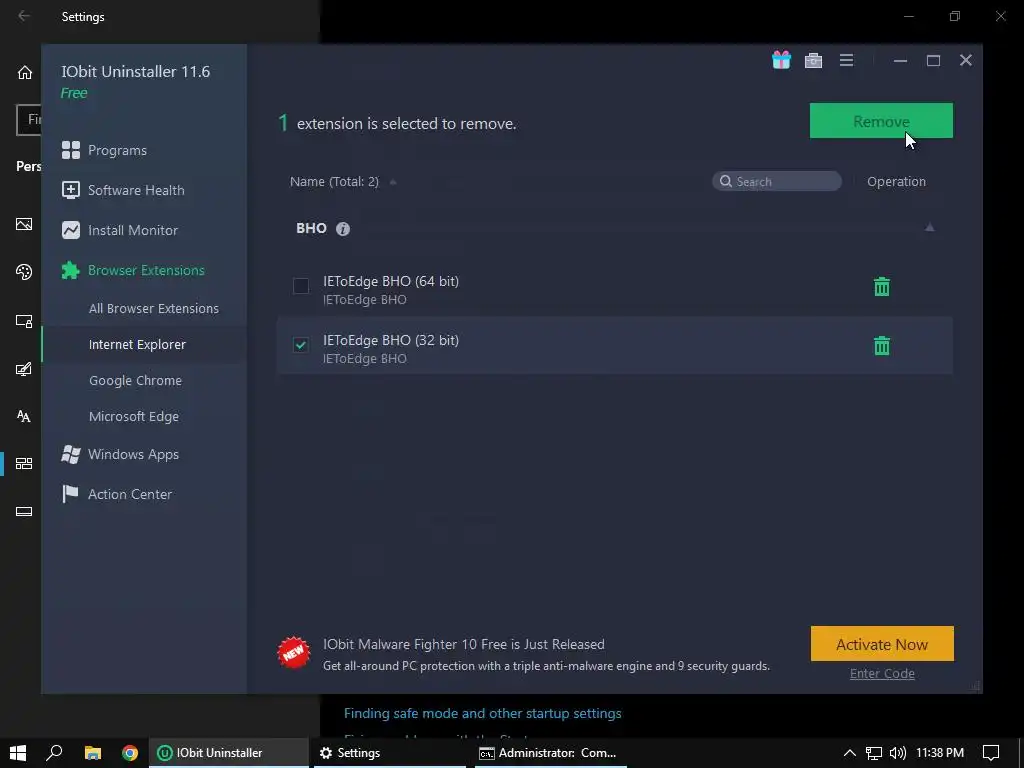Open File Explorer from taskbar
Screen dimensions: 1024x768
tap(93, 753)
